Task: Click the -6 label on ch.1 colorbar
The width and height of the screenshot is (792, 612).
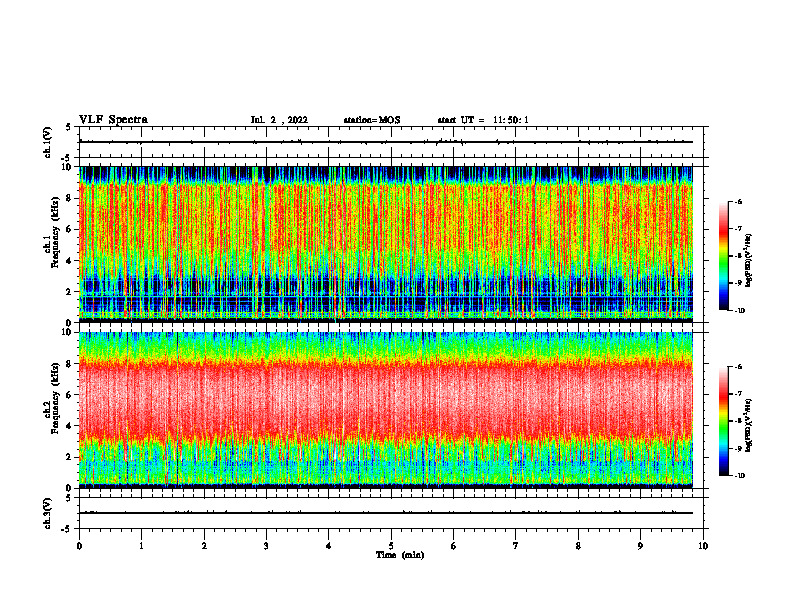Action: (738, 202)
